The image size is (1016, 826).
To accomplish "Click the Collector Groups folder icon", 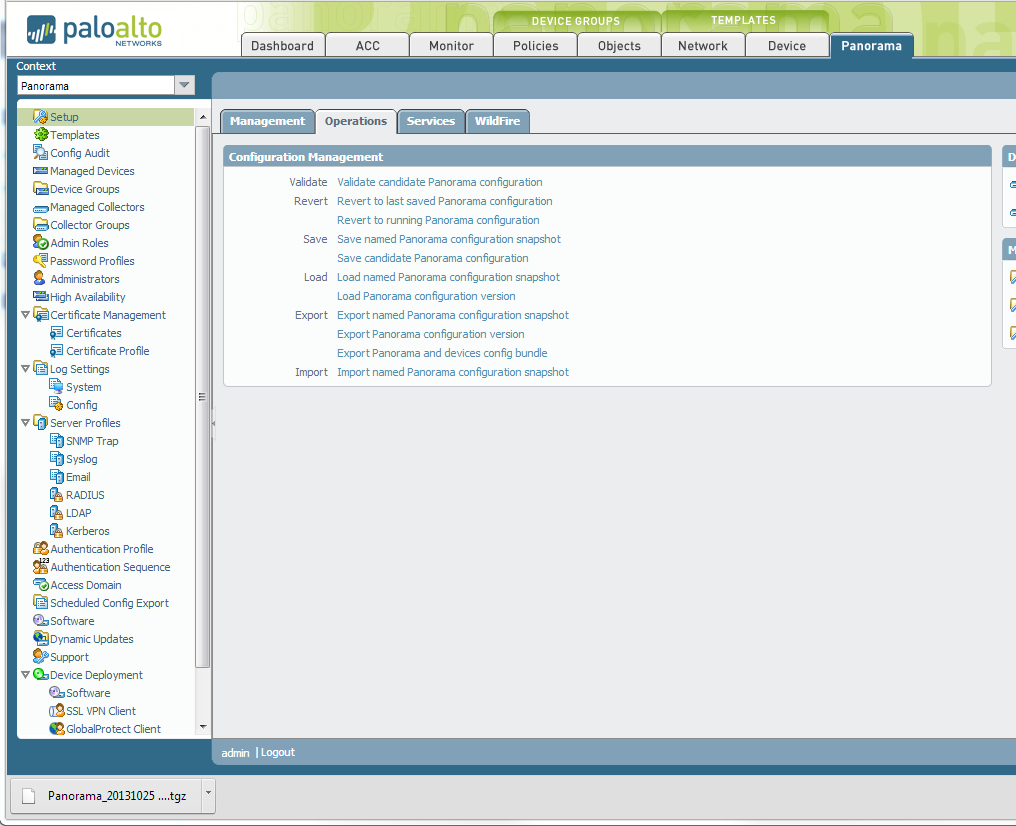I will click(40, 225).
